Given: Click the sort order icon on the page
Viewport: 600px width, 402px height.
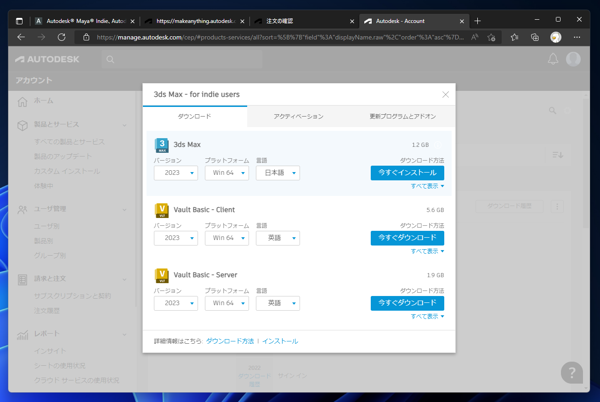Looking at the screenshot, I should click(558, 155).
